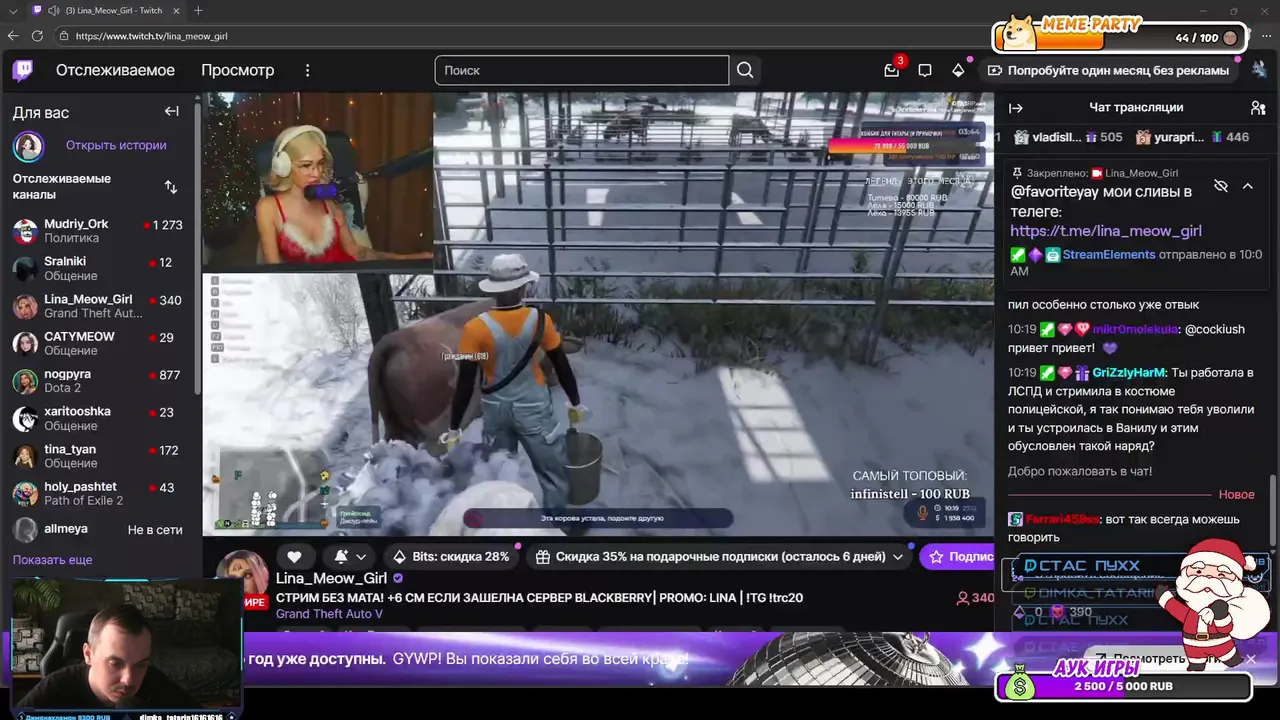Open Отслеживаемое tab in header
Viewport: 1280px width, 720px height.
(x=115, y=70)
